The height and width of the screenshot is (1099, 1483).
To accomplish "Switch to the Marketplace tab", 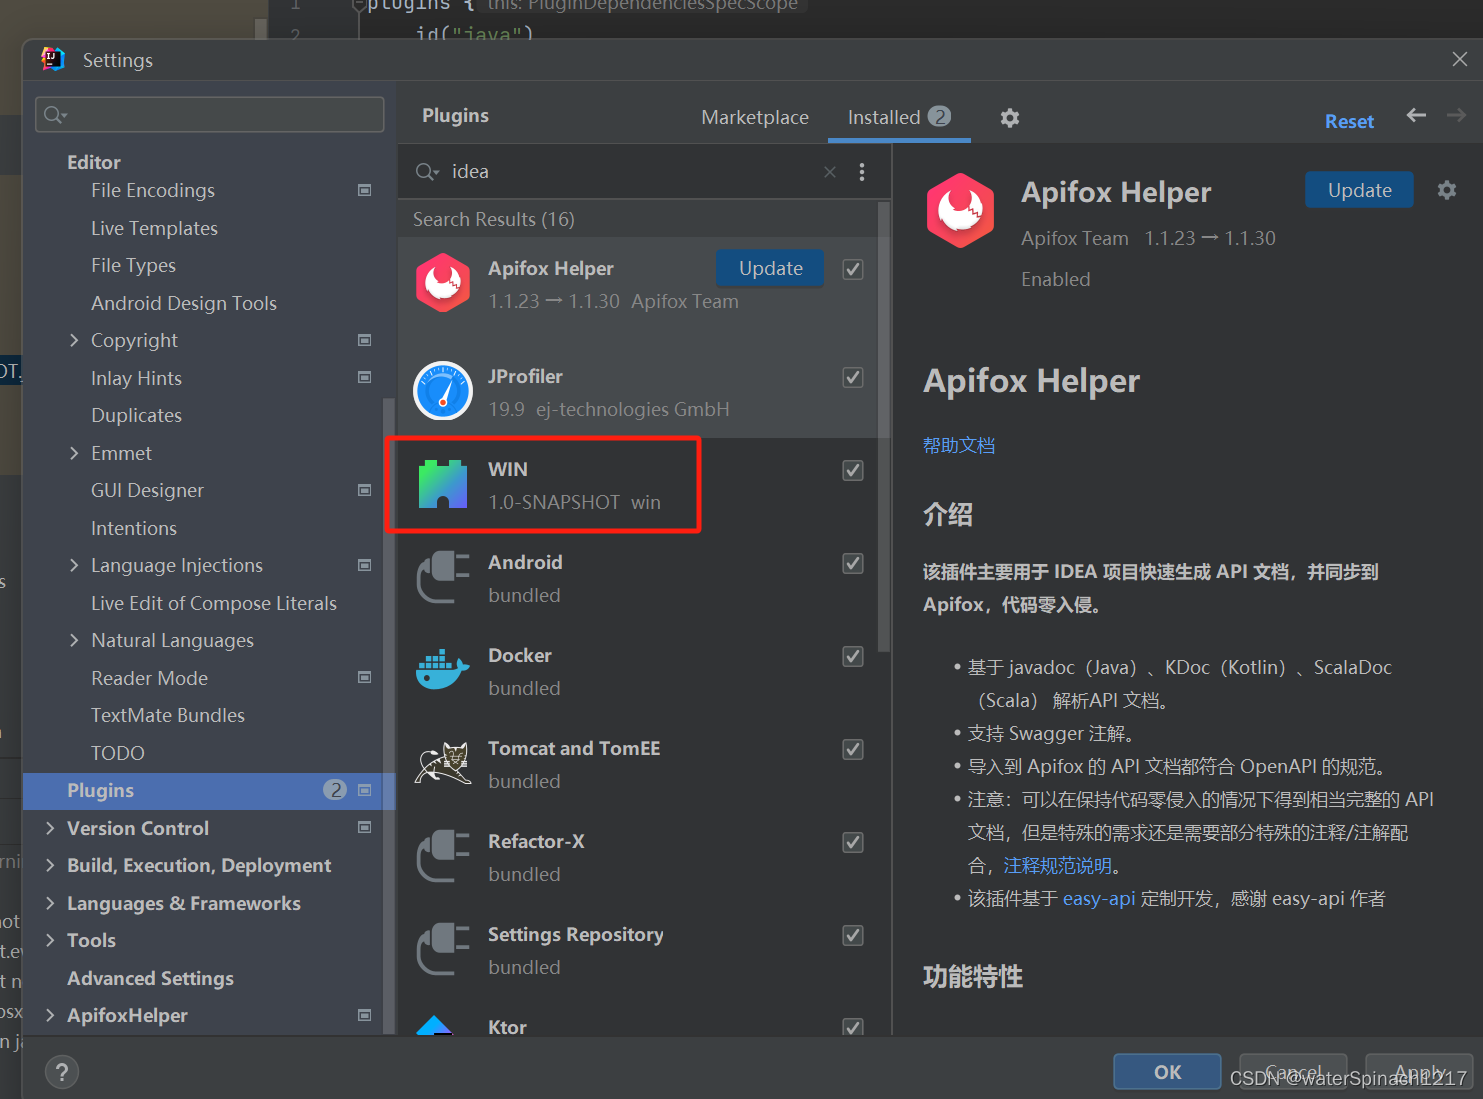I will click(755, 117).
